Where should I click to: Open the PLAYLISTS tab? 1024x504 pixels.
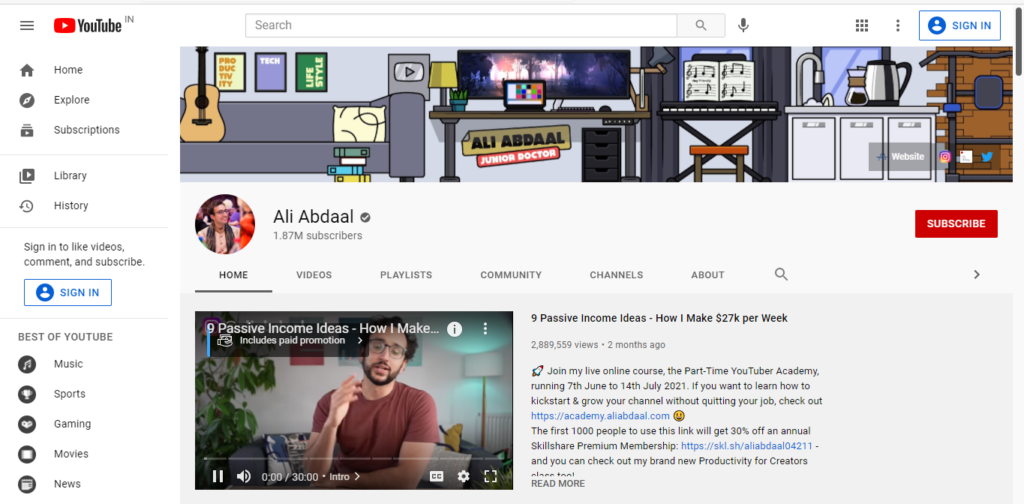pos(406,275)
